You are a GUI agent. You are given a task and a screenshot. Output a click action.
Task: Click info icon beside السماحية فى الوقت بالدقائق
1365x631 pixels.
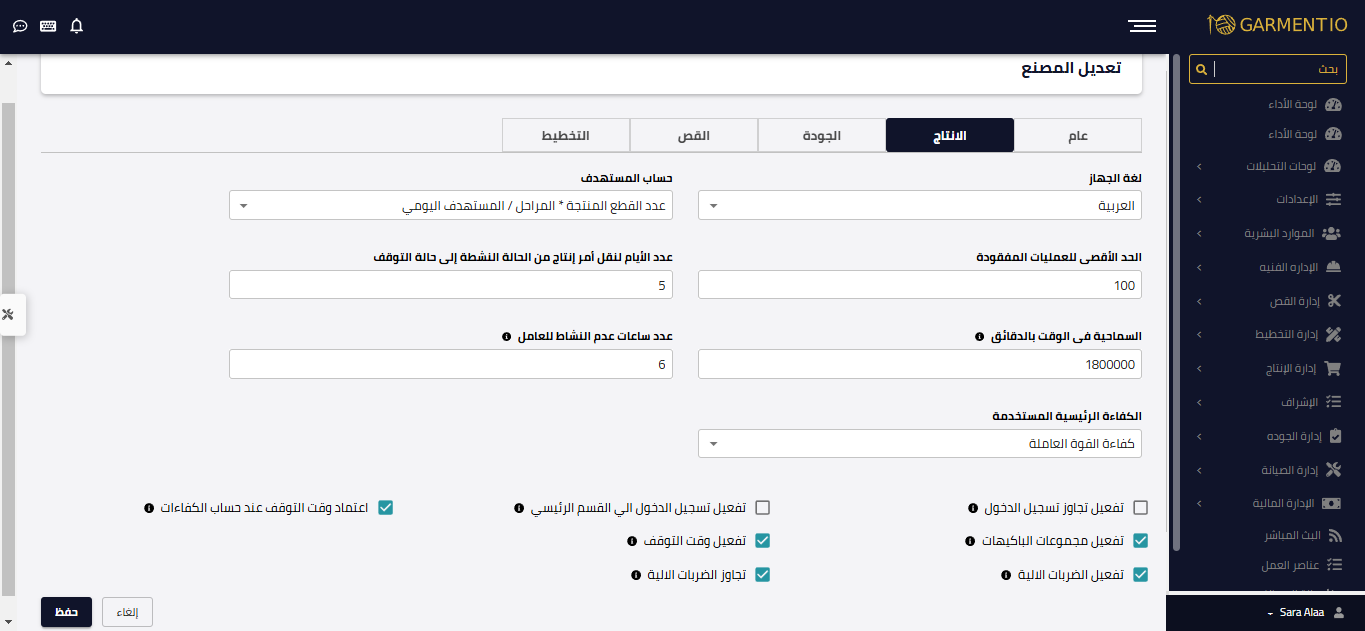coord(980,337)
